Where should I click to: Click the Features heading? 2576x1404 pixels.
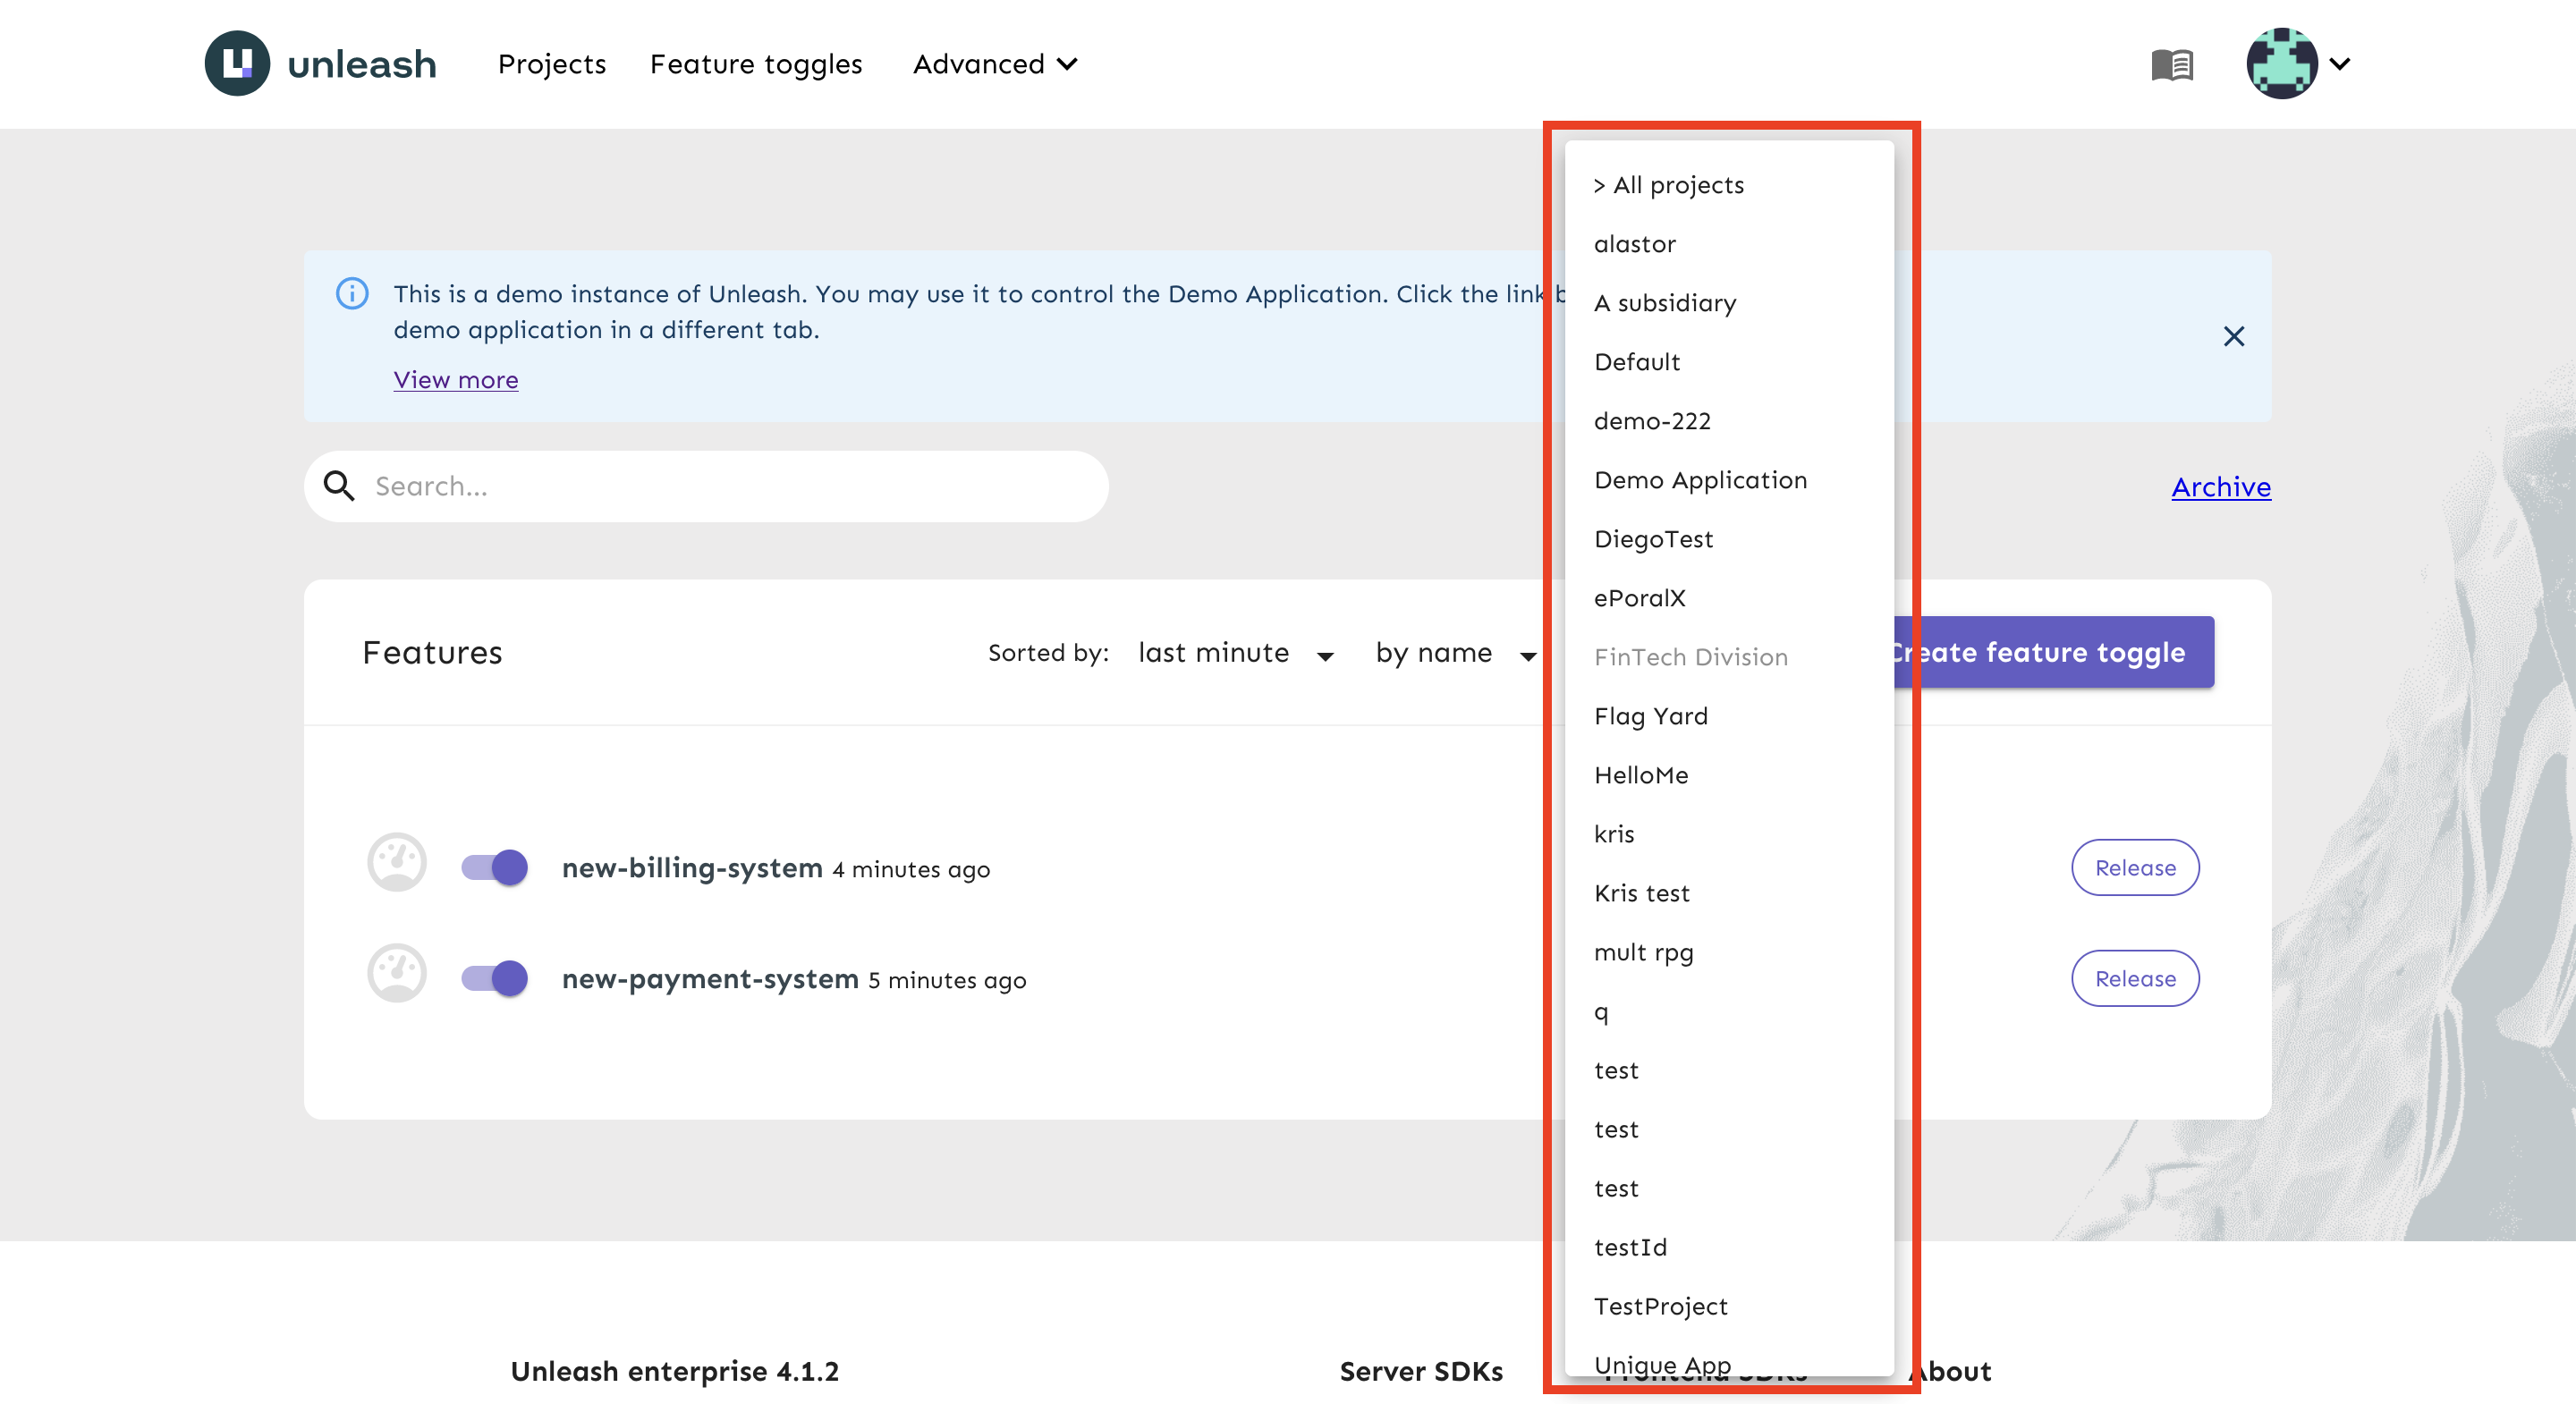click(x=432, y=653)
